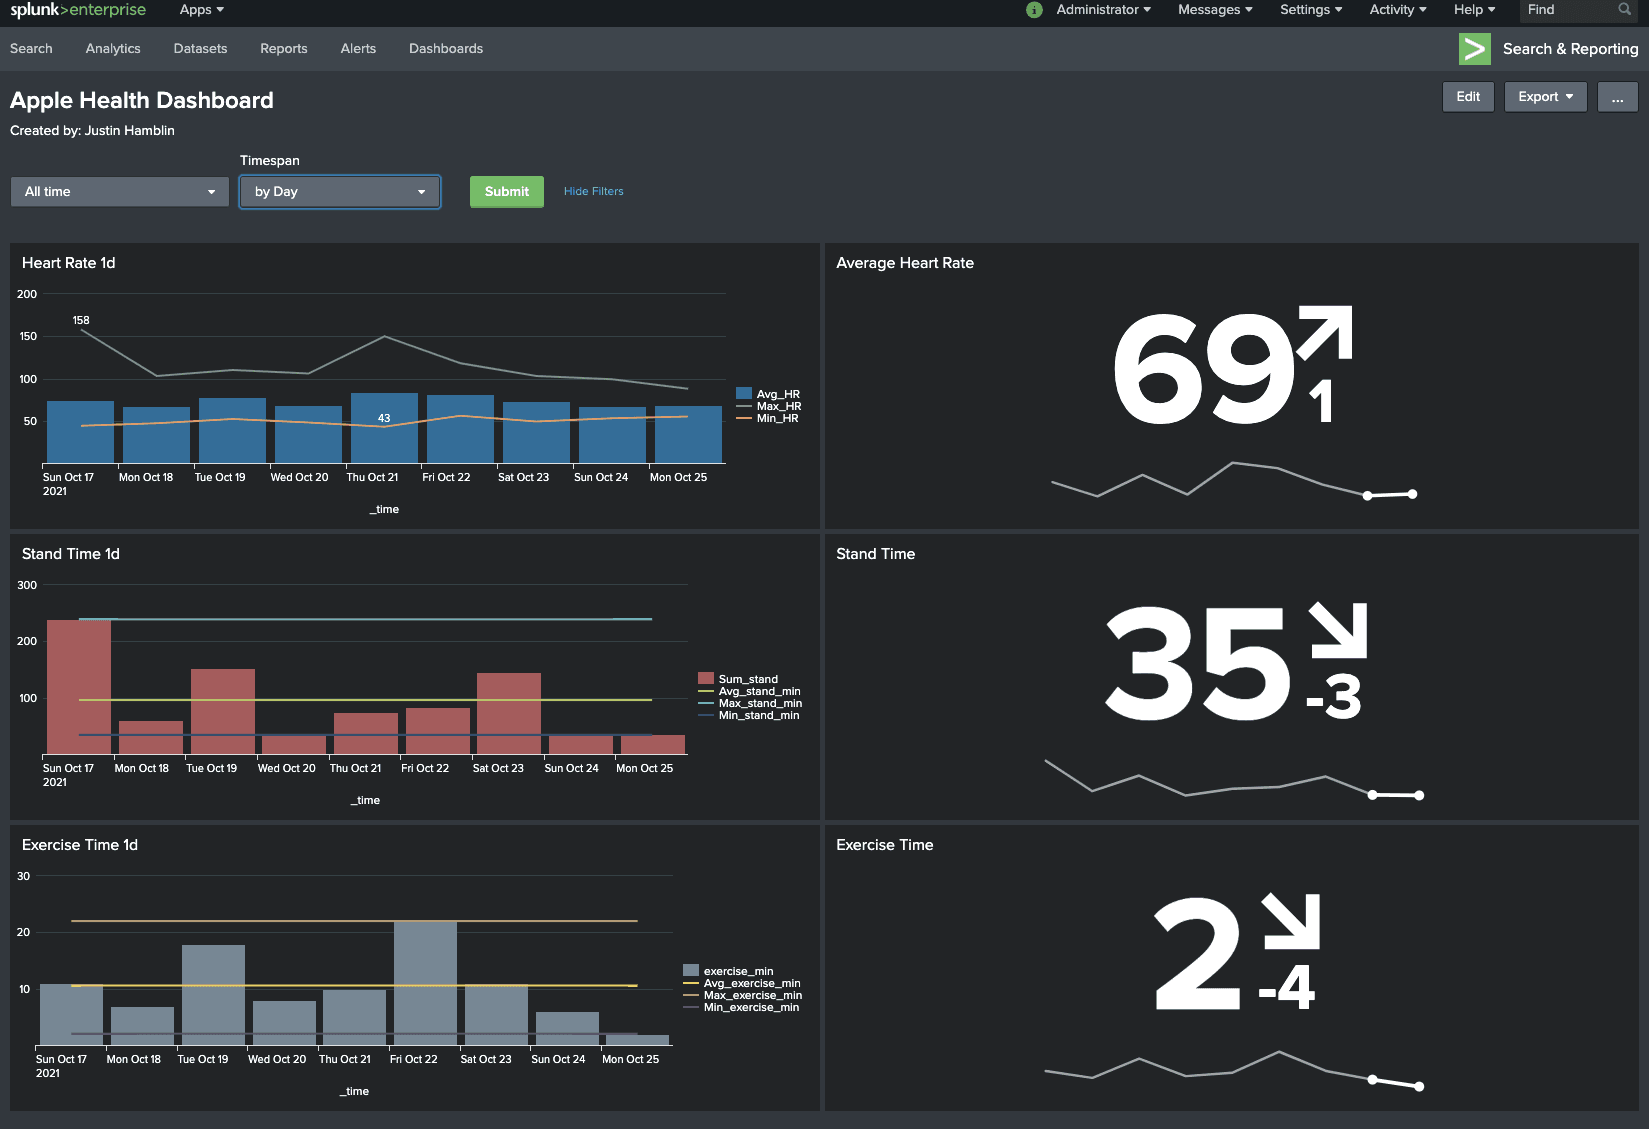Screen dimensions: 1649x1129
Task: Open the All time range dropdown
Action: tap(120, 192)
